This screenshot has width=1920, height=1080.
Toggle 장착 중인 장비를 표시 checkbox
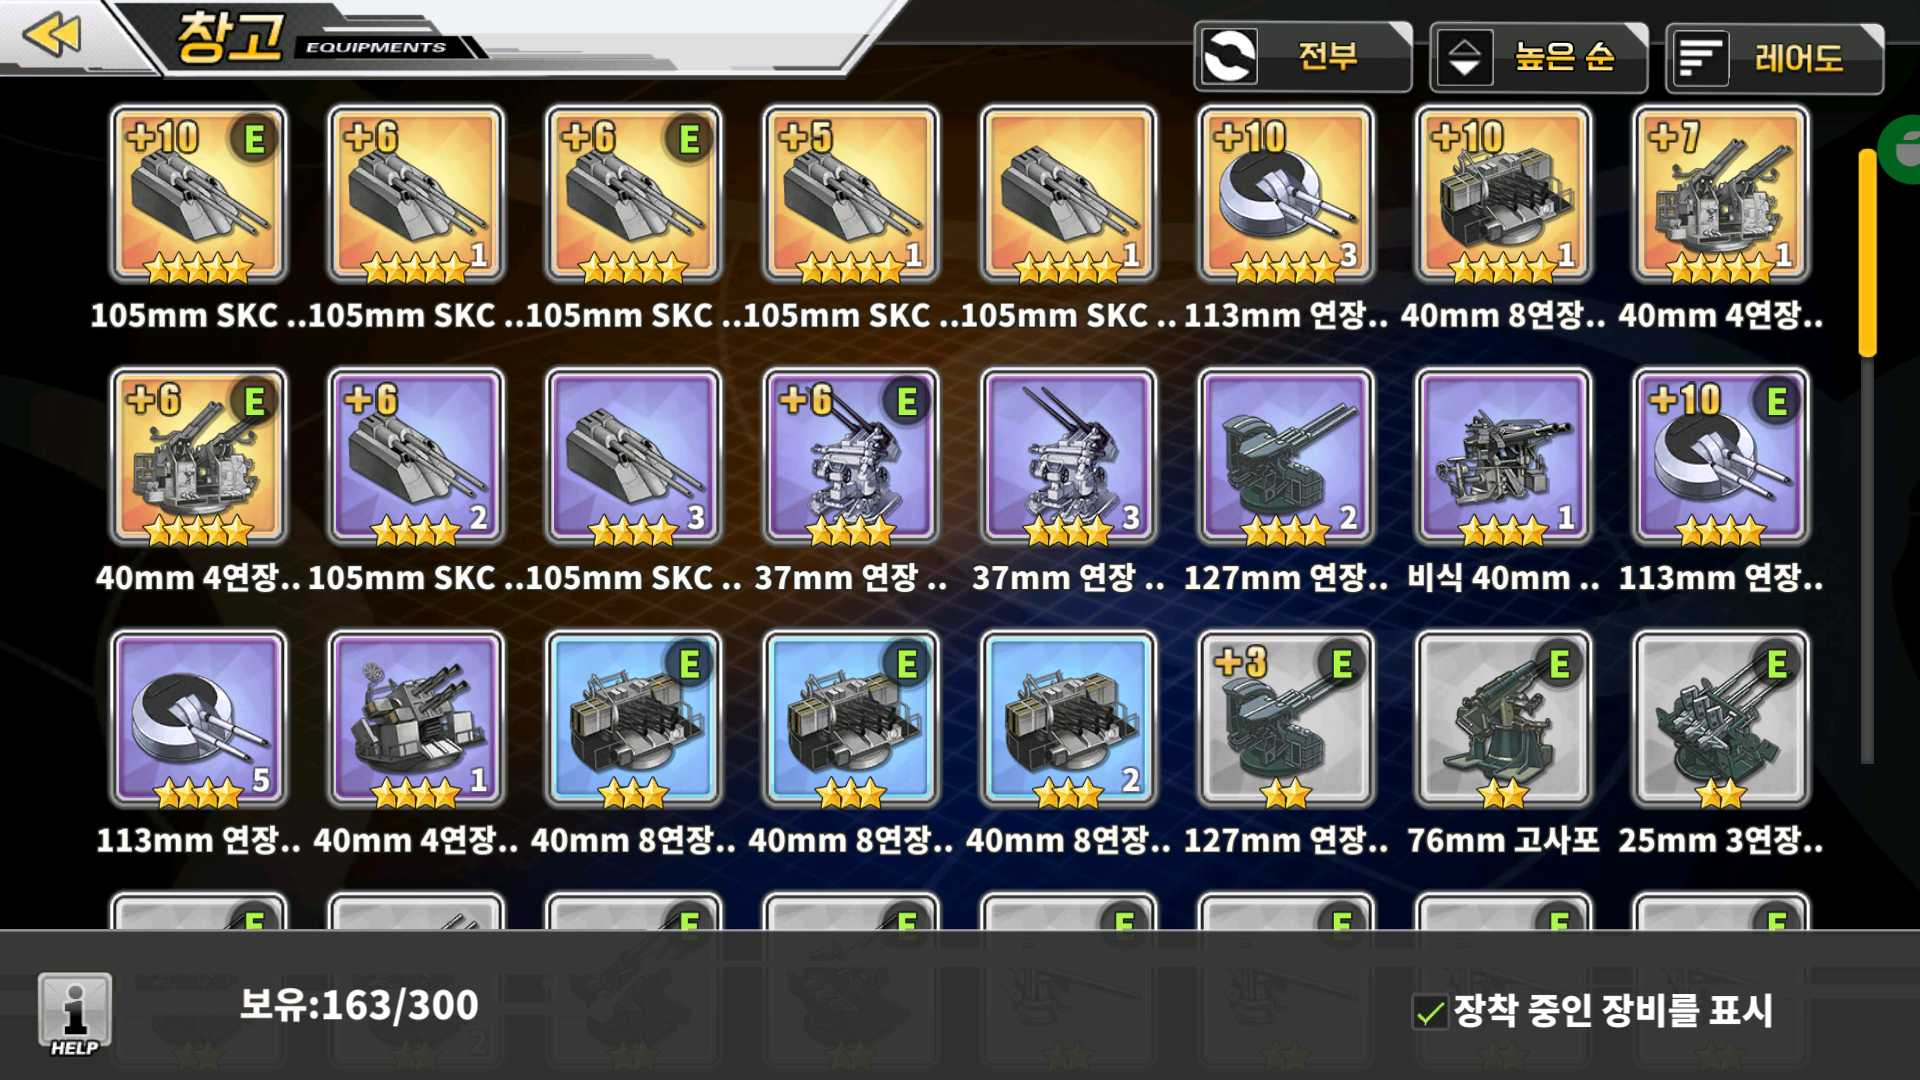(x=1430, y=1012)
